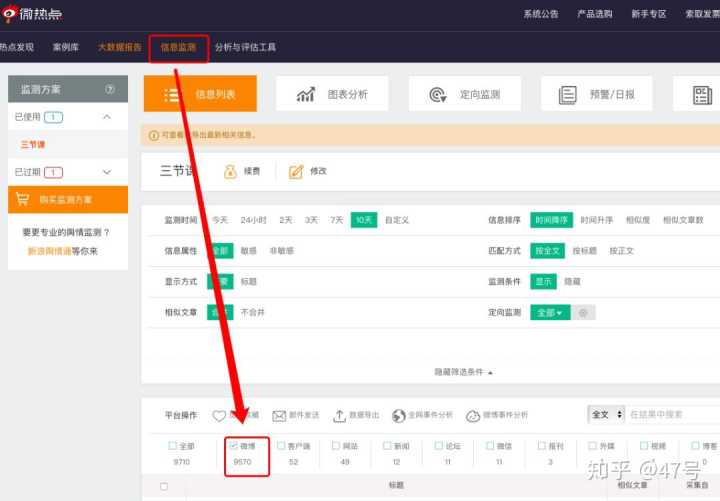The height and width of the screenshot is (501, 720).
Task: Open the 全文 search scope dropdown
Action: pyautogui.click(x=607, y=414)
